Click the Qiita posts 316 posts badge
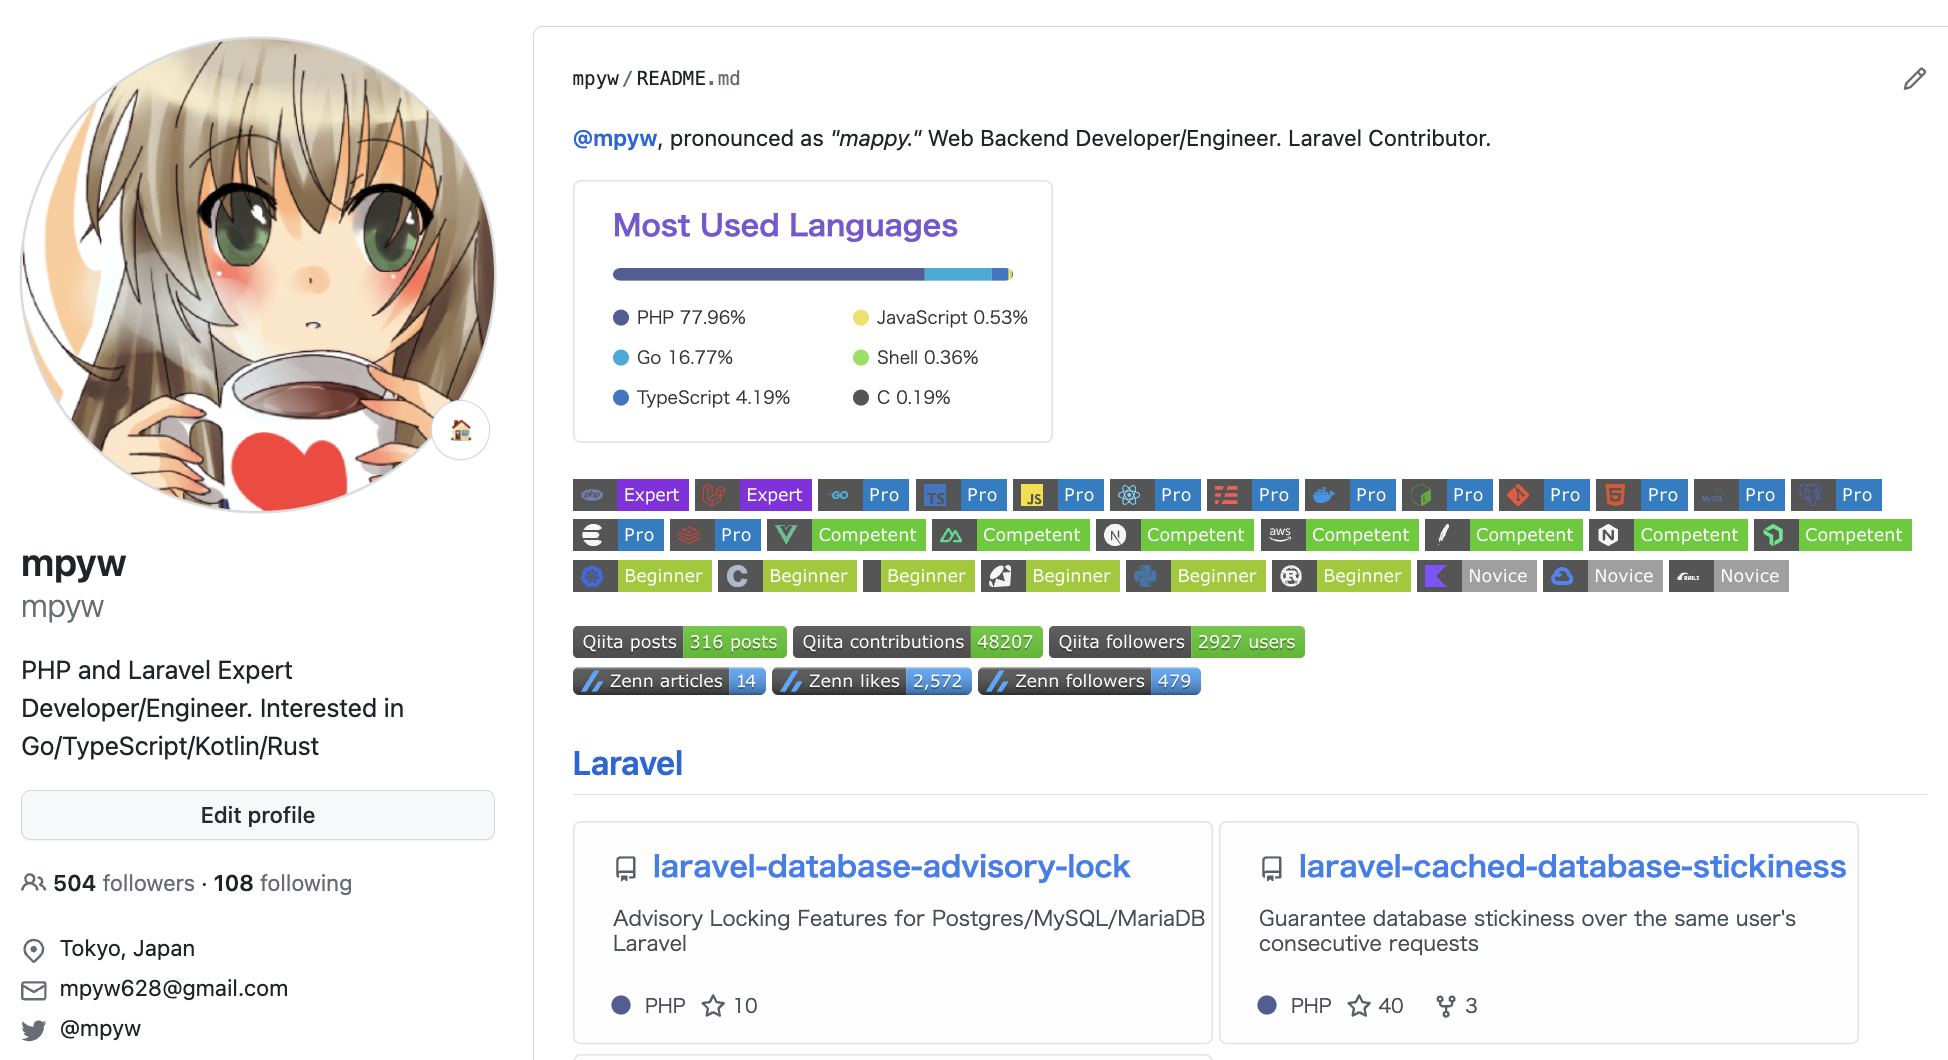 (680, 642)
